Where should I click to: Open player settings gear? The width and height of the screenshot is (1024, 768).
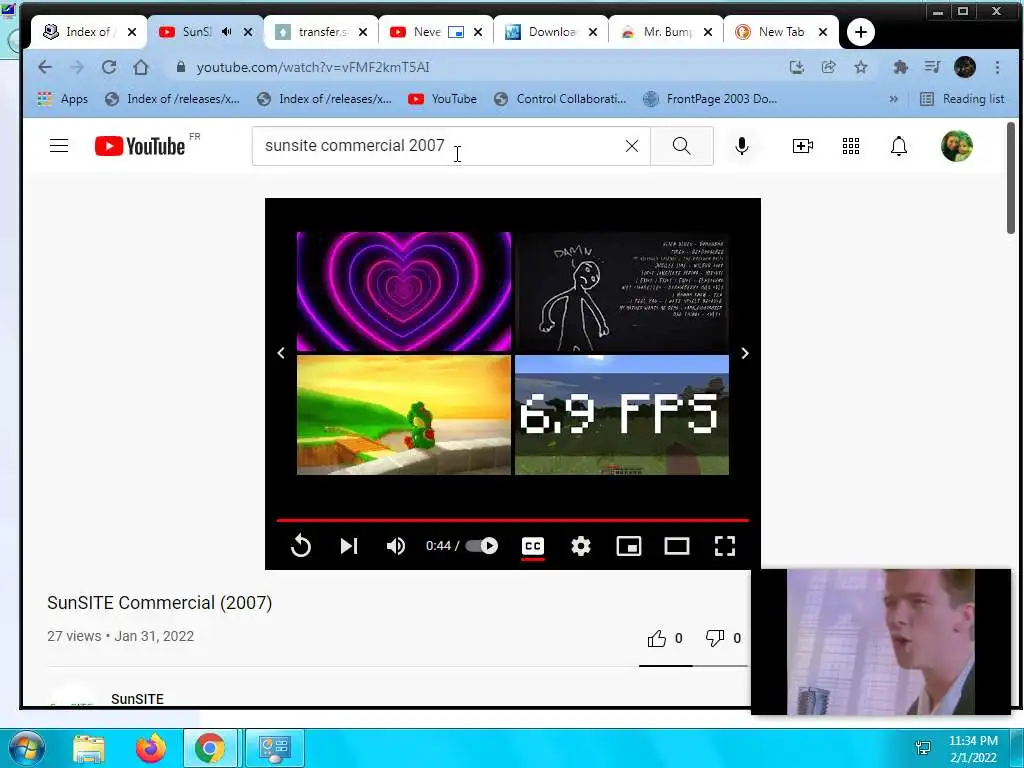click(x=581, y=545)
